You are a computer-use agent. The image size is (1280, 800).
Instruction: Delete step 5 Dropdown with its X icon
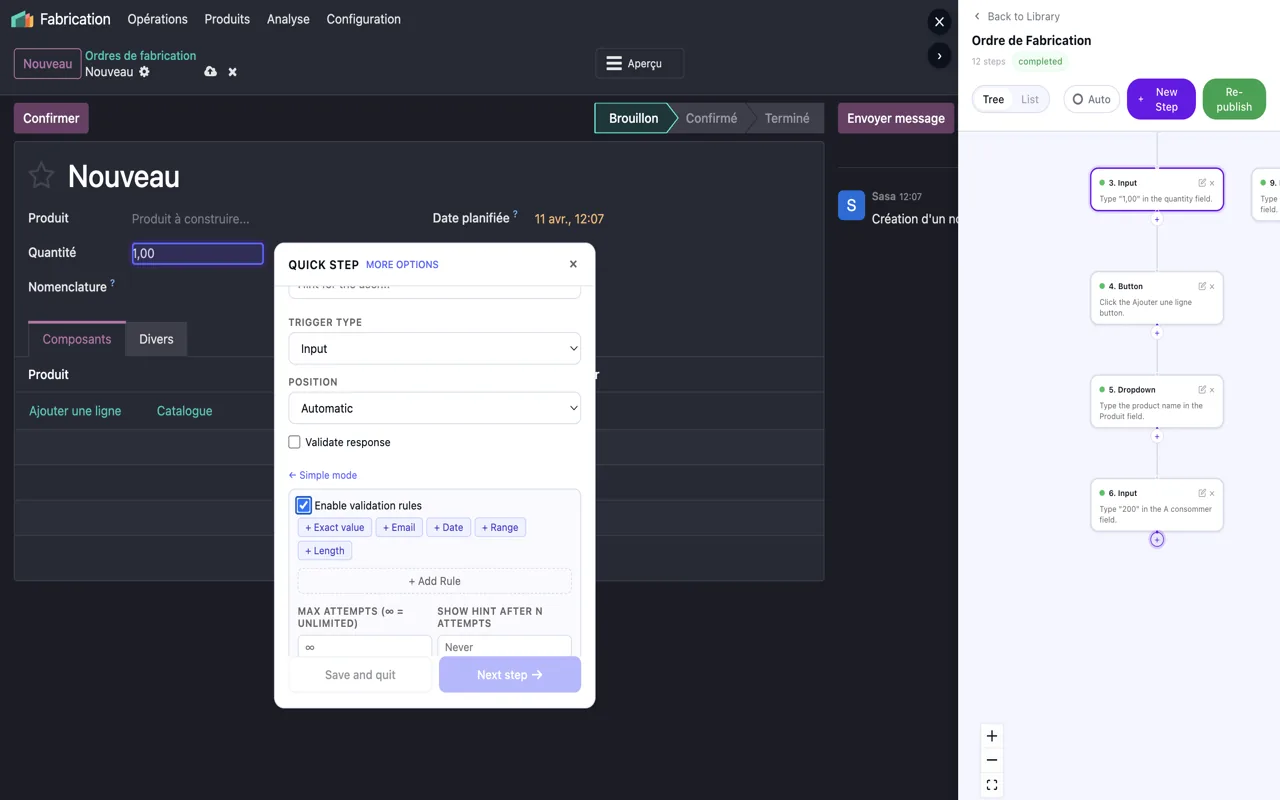click(1212, 390)
